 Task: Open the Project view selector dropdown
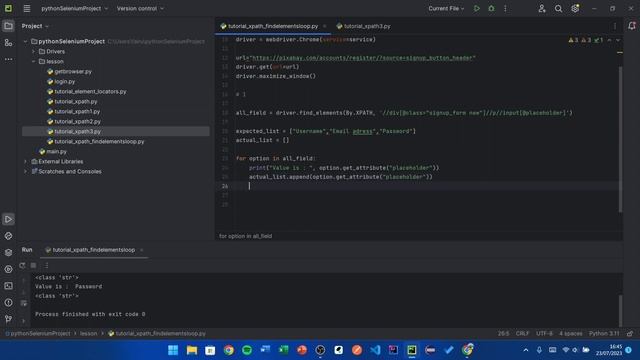coord(35,26)
